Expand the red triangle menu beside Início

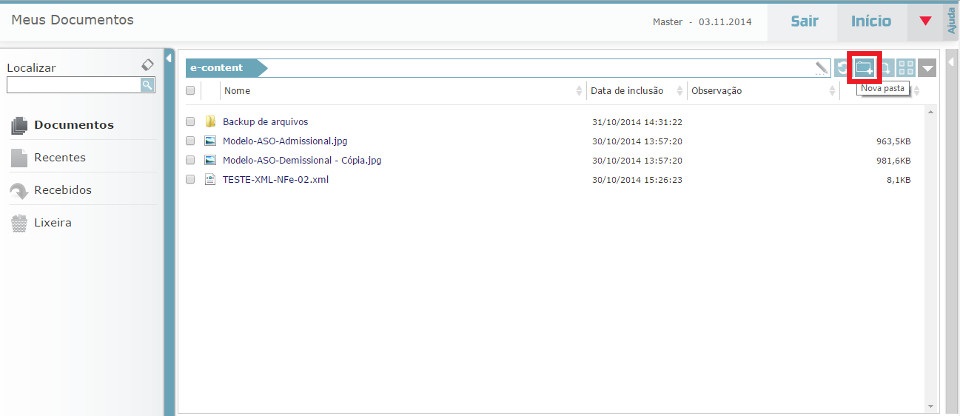[925, 21]
